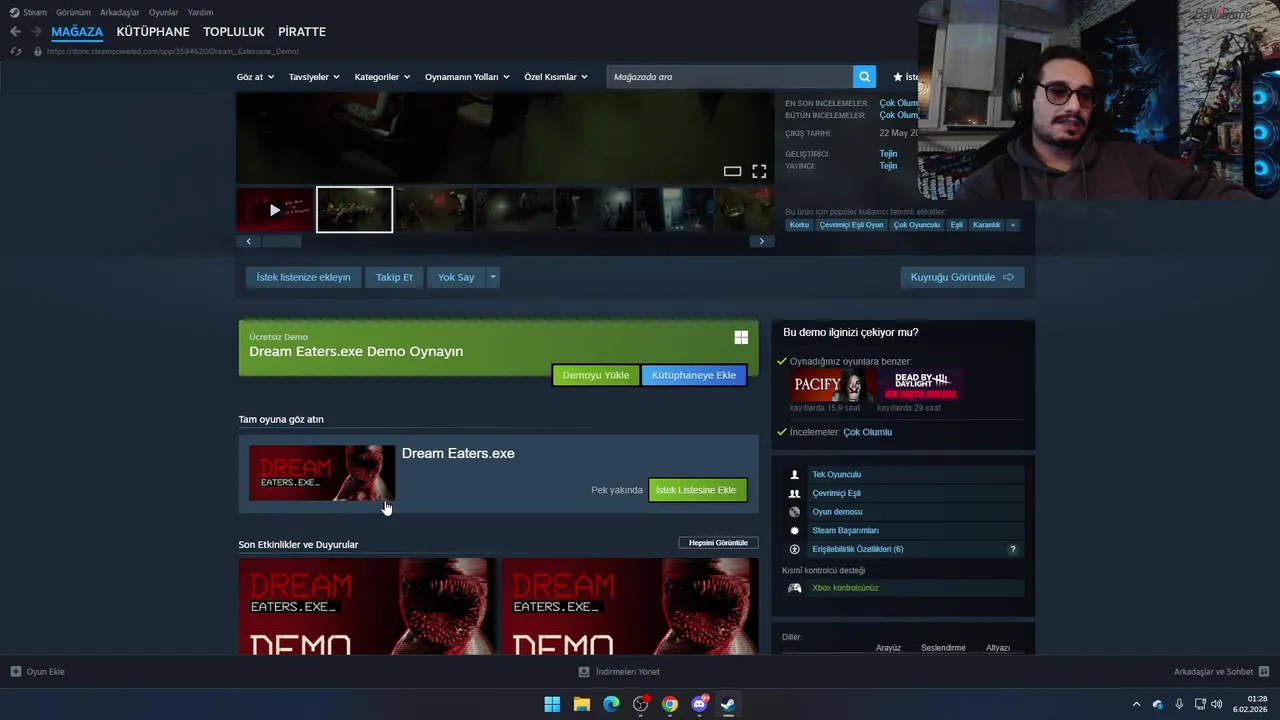
Task: Show hidden tray icons chevron
Action: [x=1136, y=704]
